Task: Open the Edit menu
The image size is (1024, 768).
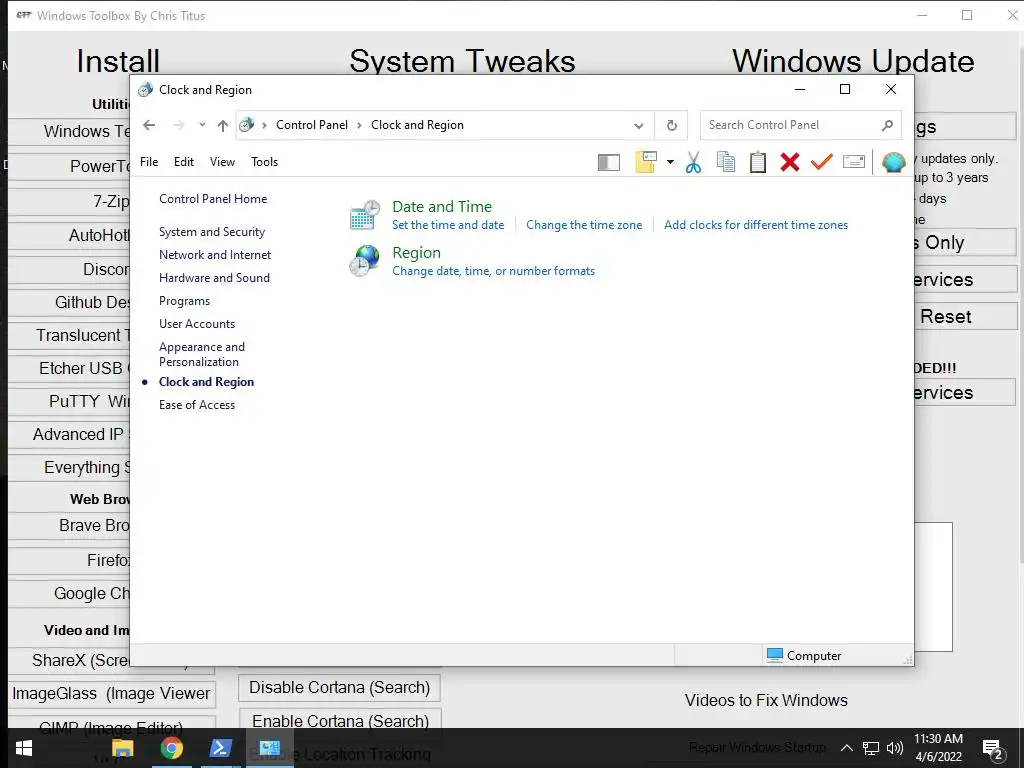Action: [x=184, y=162]
